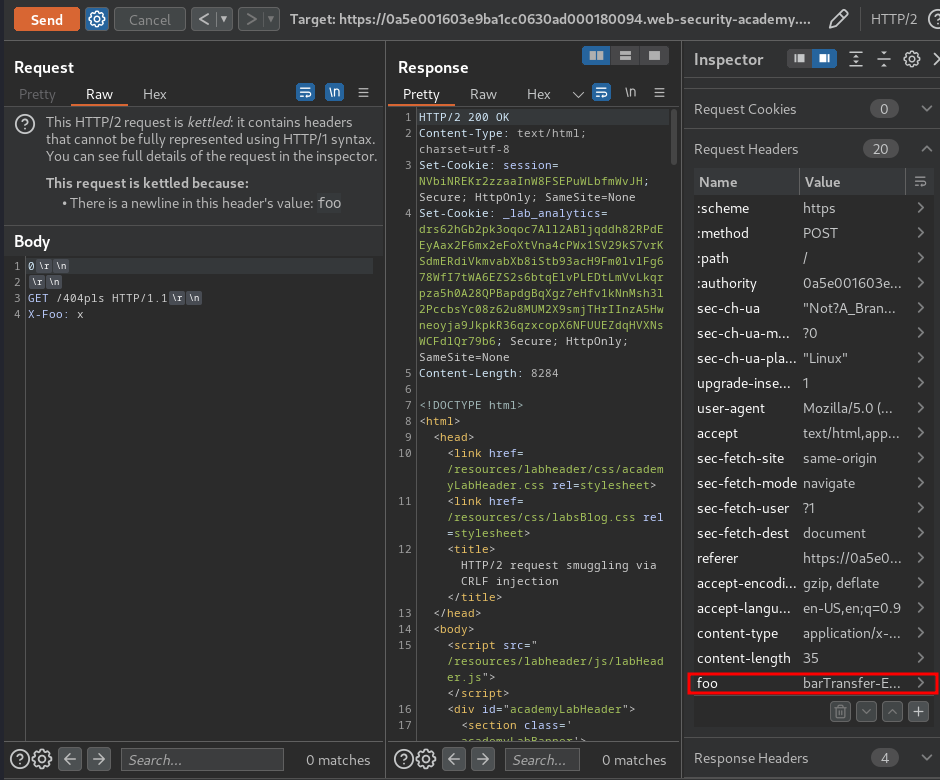Select the referer header row
Viewport: 940px width, 780px height.
pyautogui.click(x=813, y=558)
